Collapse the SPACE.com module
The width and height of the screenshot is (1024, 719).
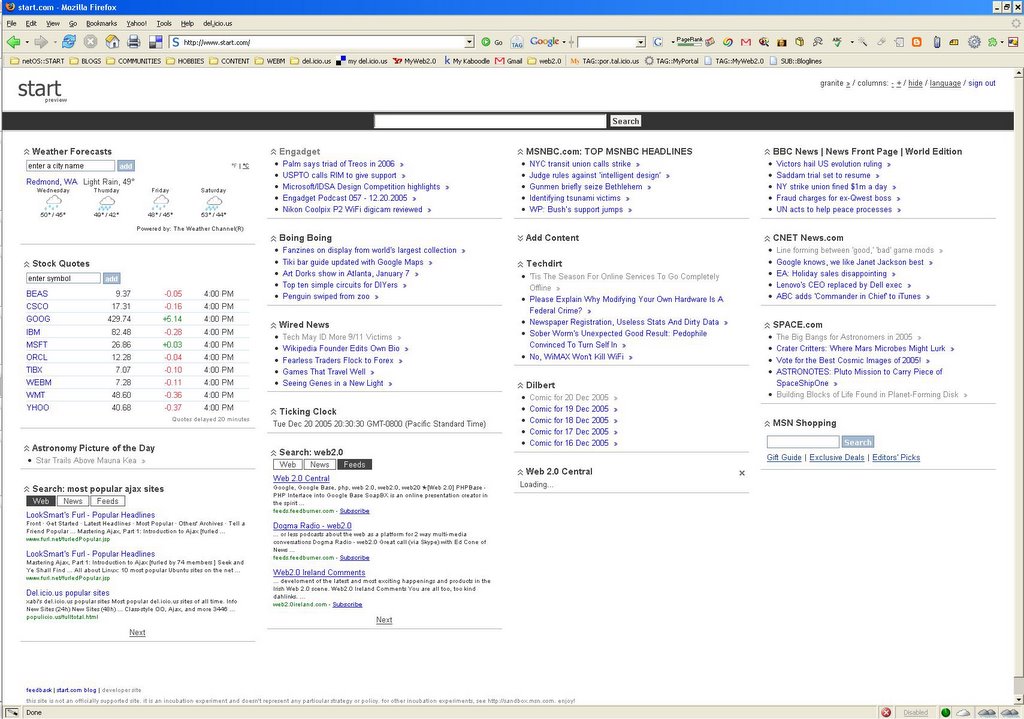pos(767,325)
